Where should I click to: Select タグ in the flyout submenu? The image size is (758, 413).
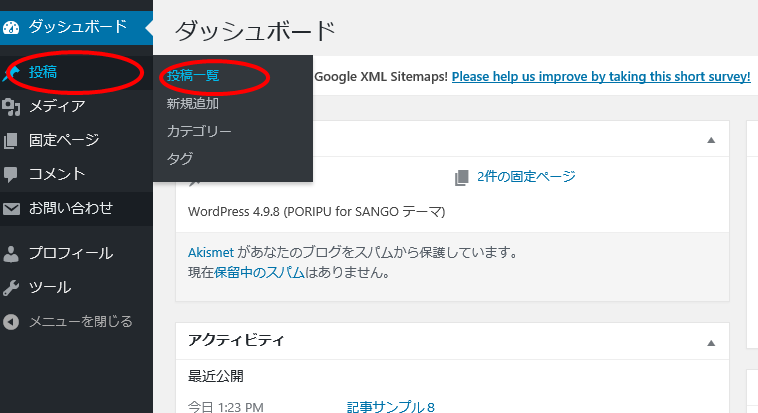pos(180,159)
